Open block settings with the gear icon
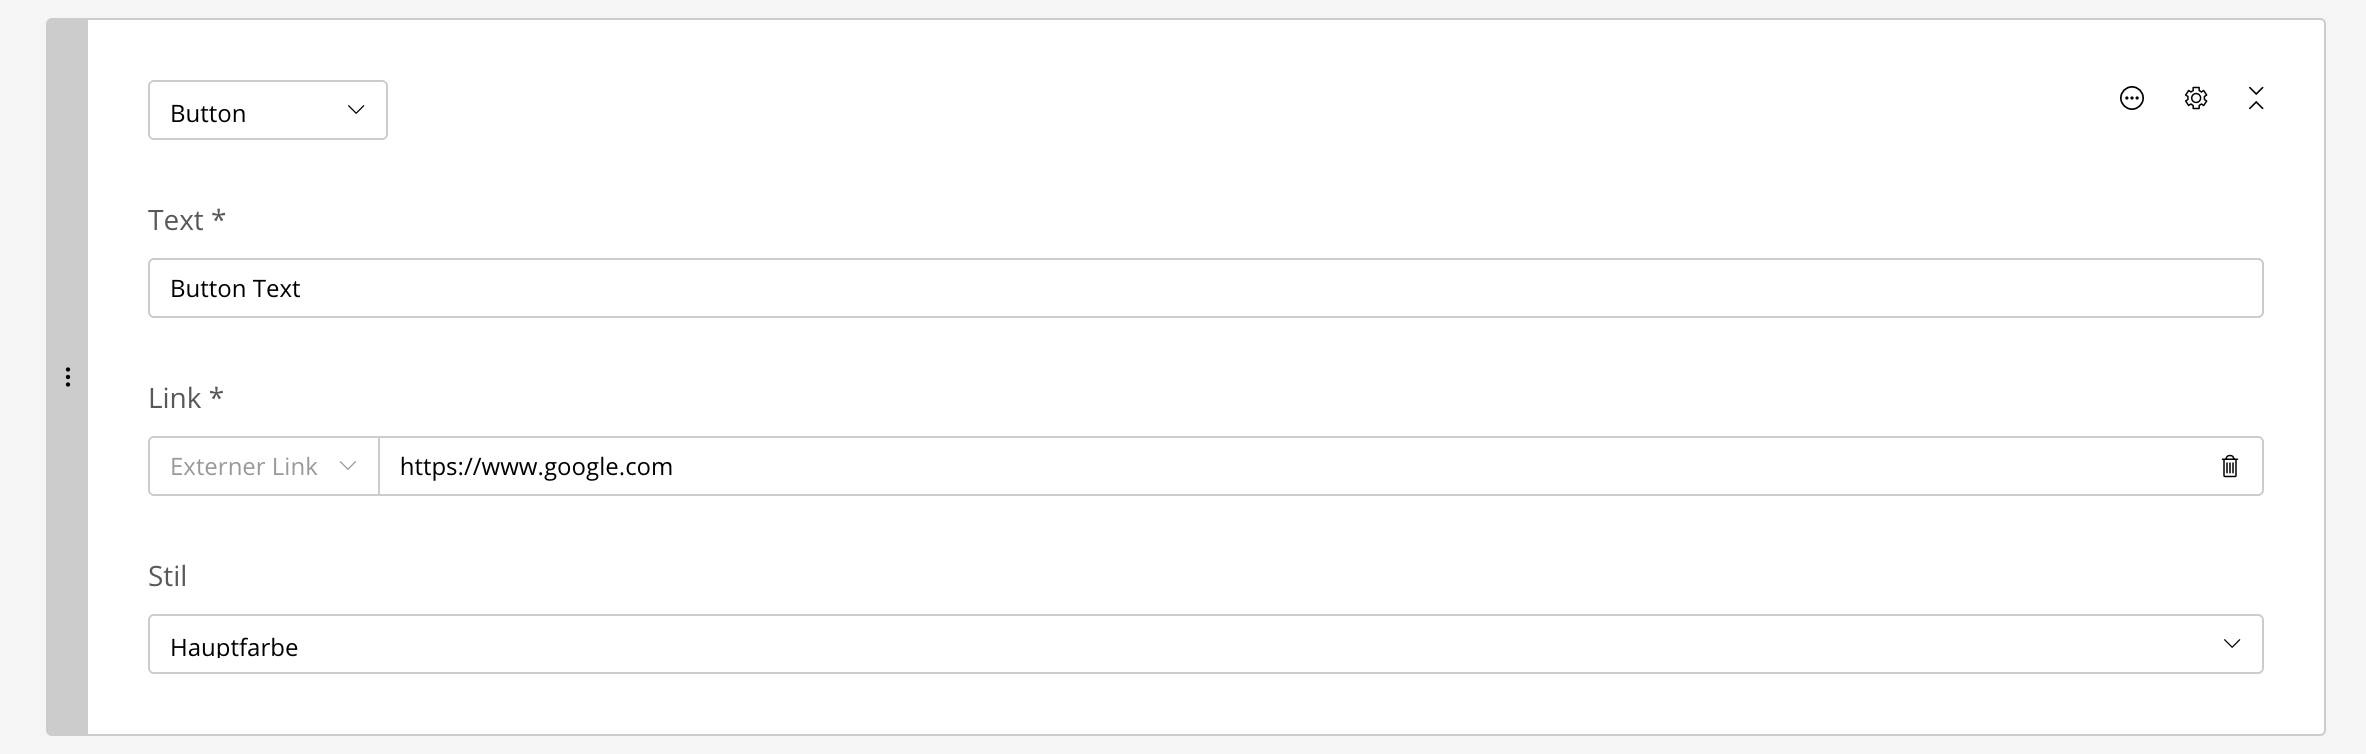 click(2196, 98)
